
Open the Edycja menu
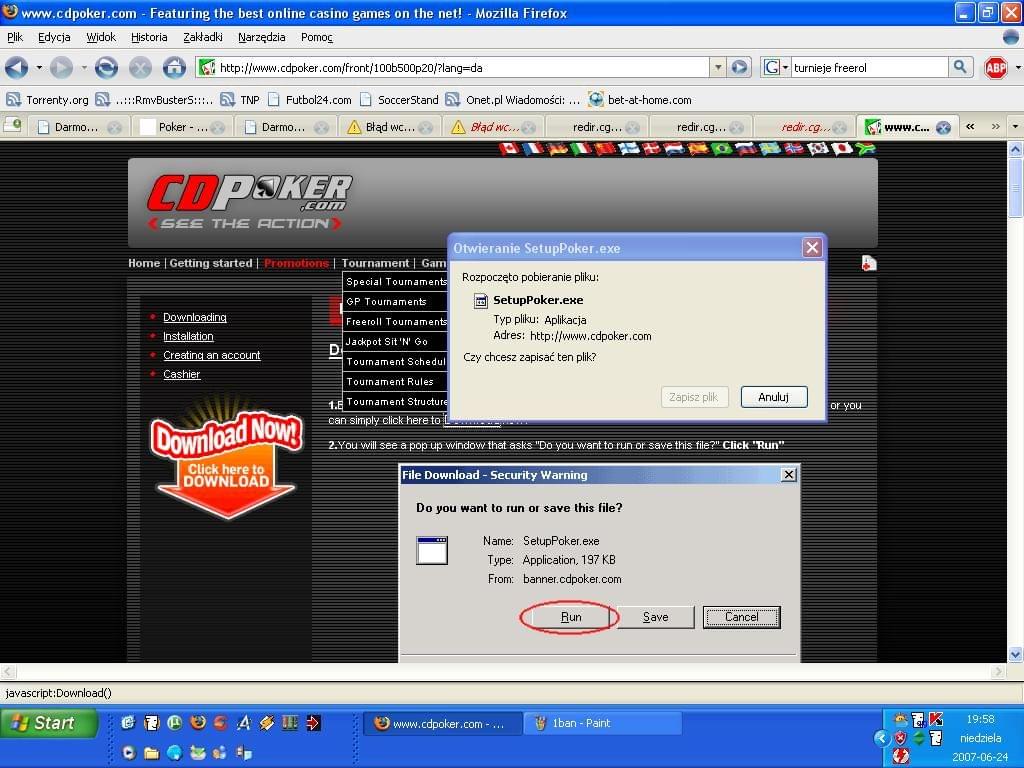[54, 37]
